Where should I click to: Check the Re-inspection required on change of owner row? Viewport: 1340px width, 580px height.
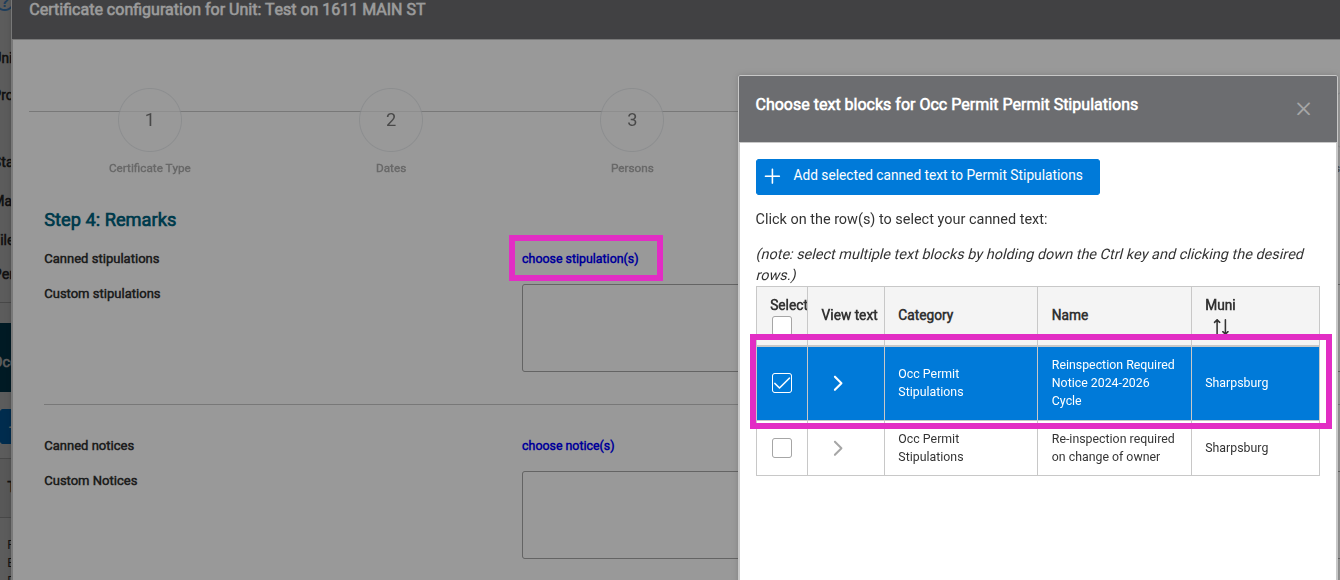point(782,448)
